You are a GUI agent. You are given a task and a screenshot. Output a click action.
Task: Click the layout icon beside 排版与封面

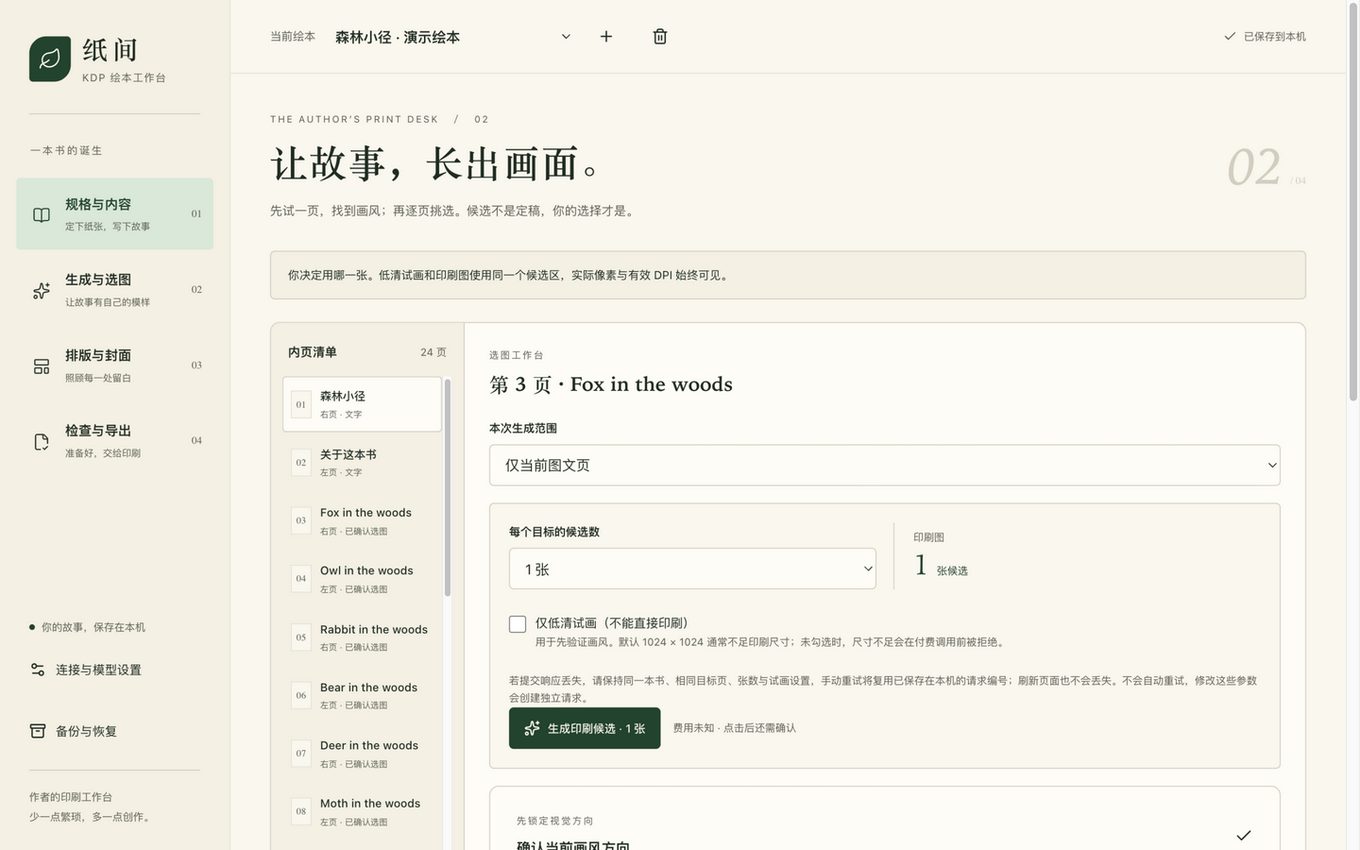pos(41,366)
